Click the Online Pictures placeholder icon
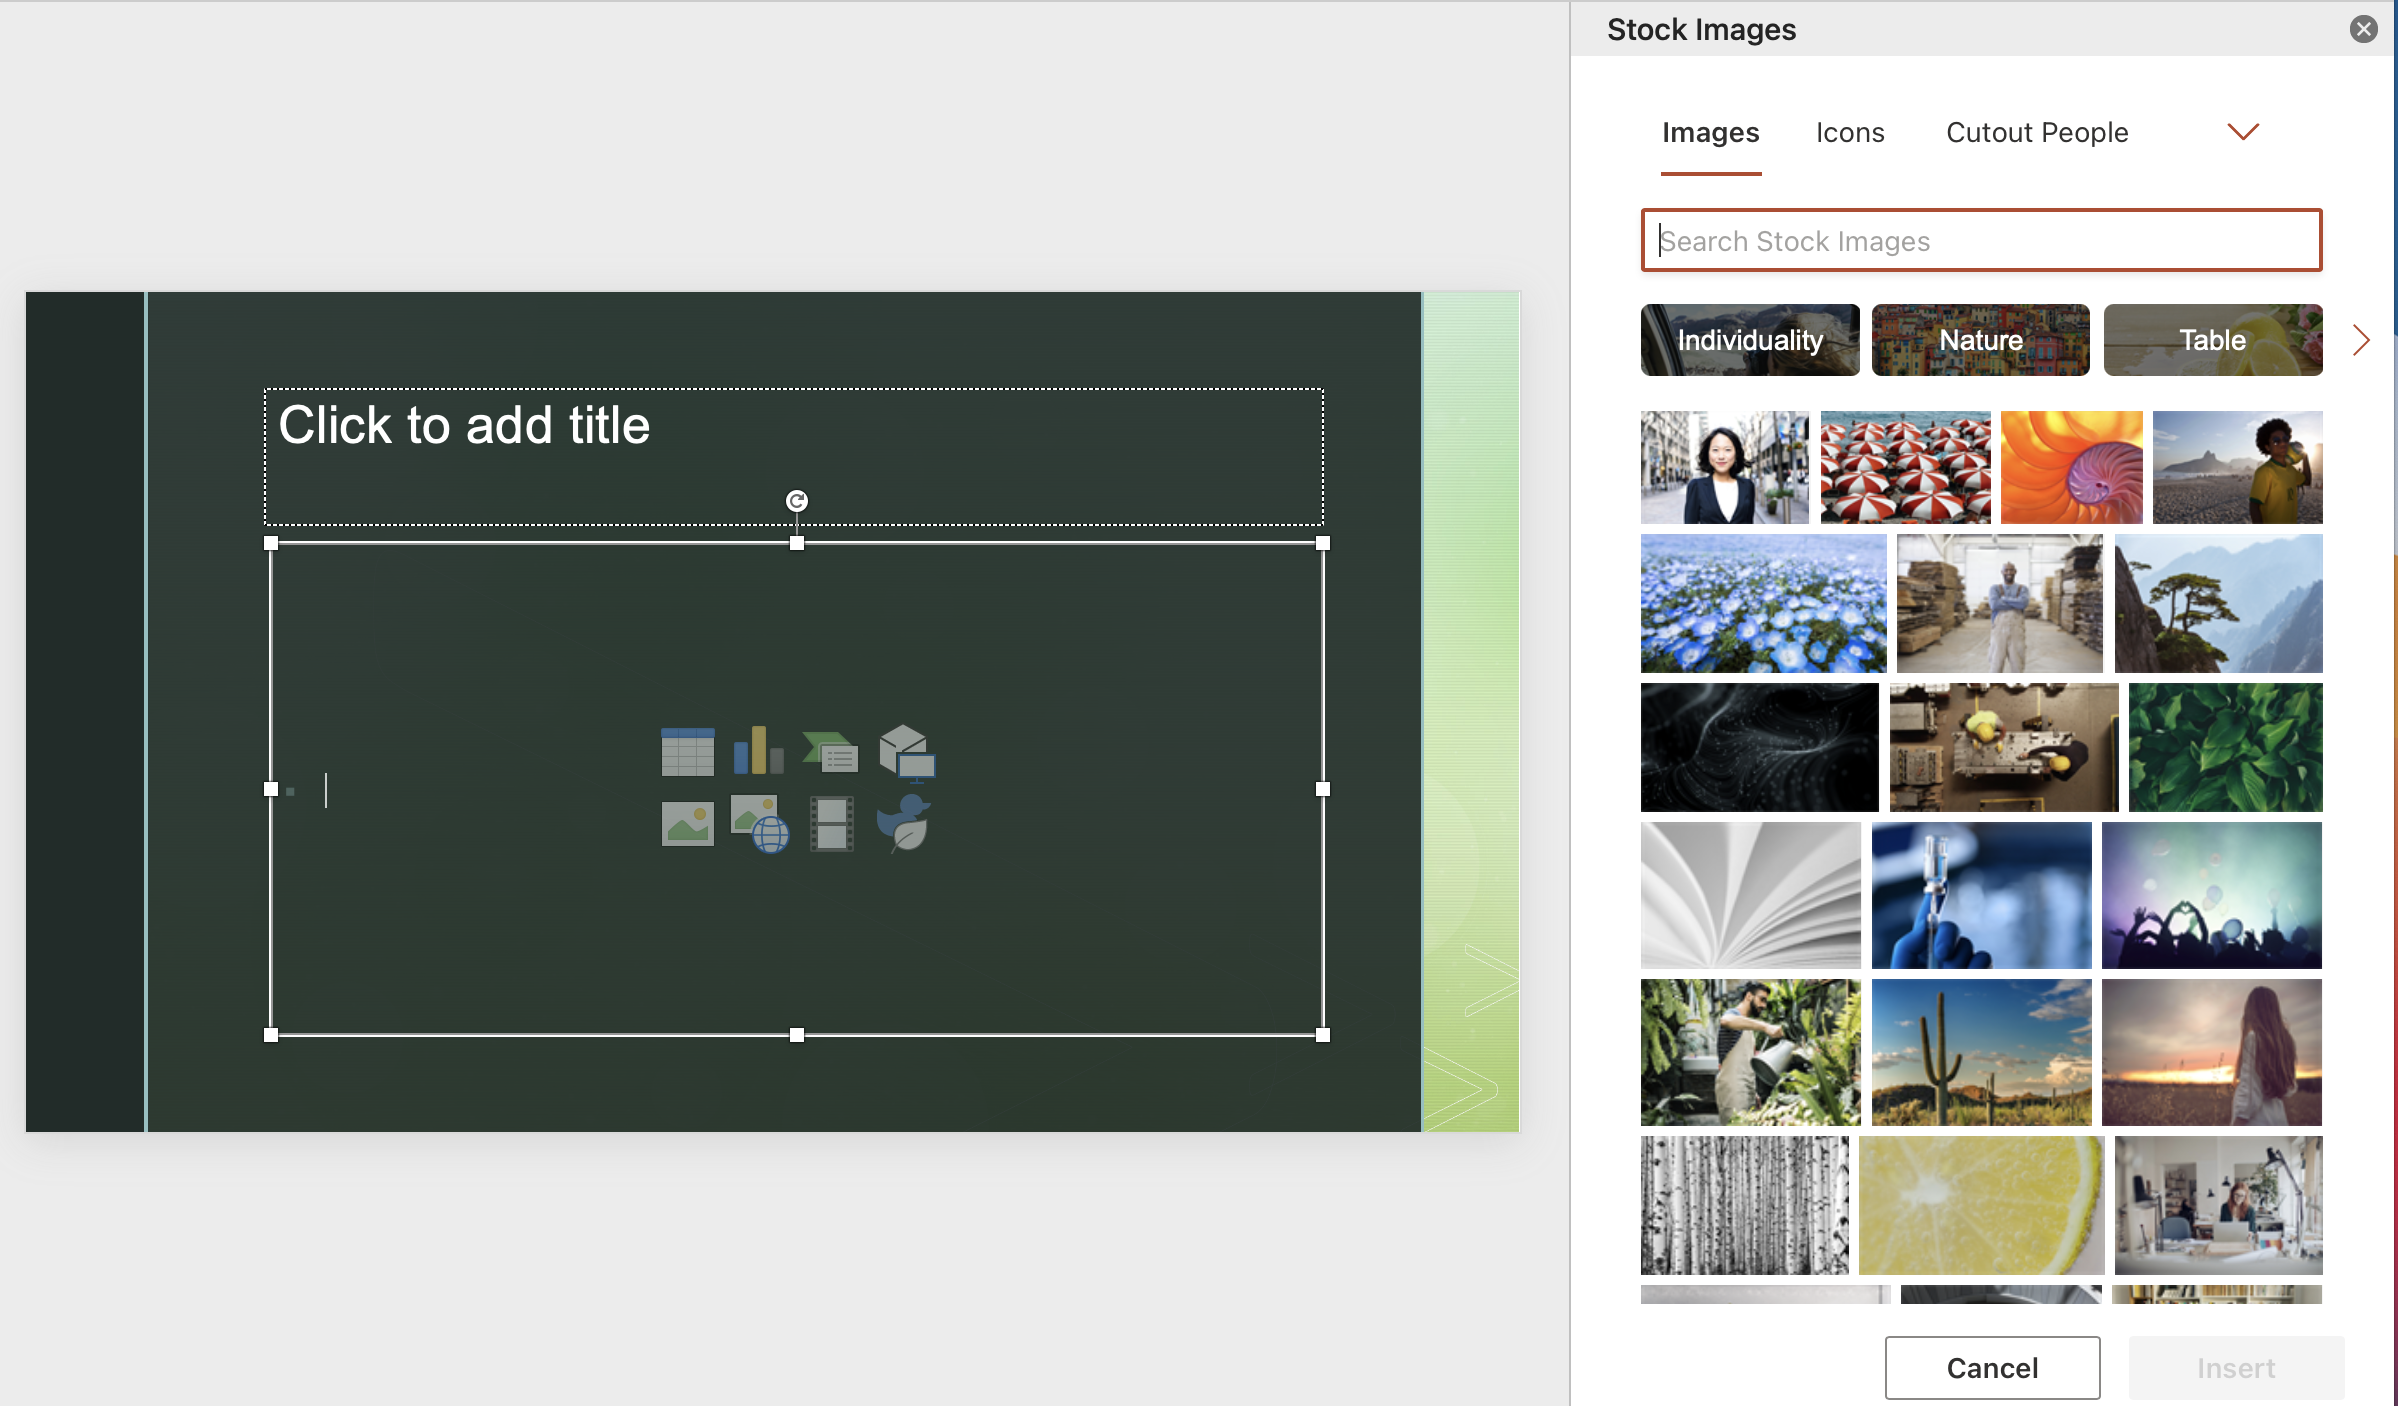This screenshot has height=1406, width=2398. click(759, 824)
